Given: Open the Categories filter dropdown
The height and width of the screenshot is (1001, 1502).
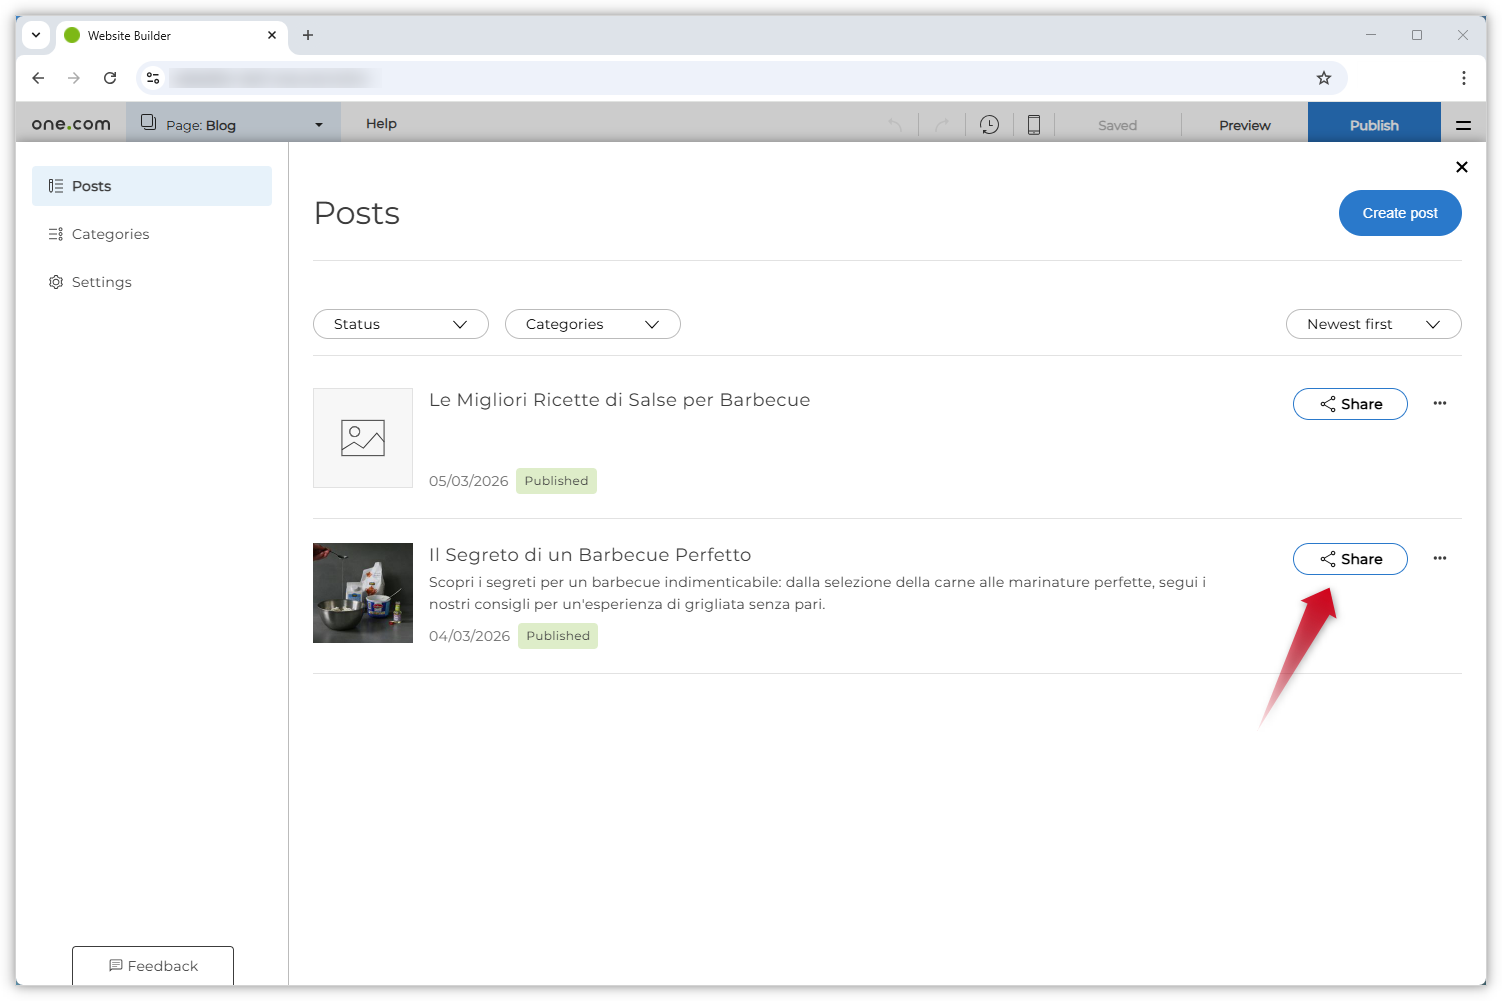Looking at the screenshot, I should pos(592,323).
